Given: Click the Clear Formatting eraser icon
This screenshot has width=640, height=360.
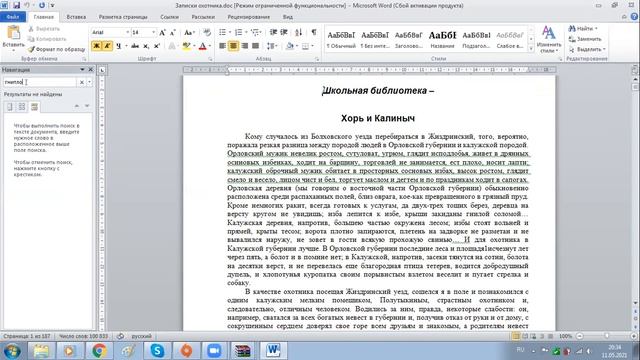Looking at the screenshot, I should (207, 32).
